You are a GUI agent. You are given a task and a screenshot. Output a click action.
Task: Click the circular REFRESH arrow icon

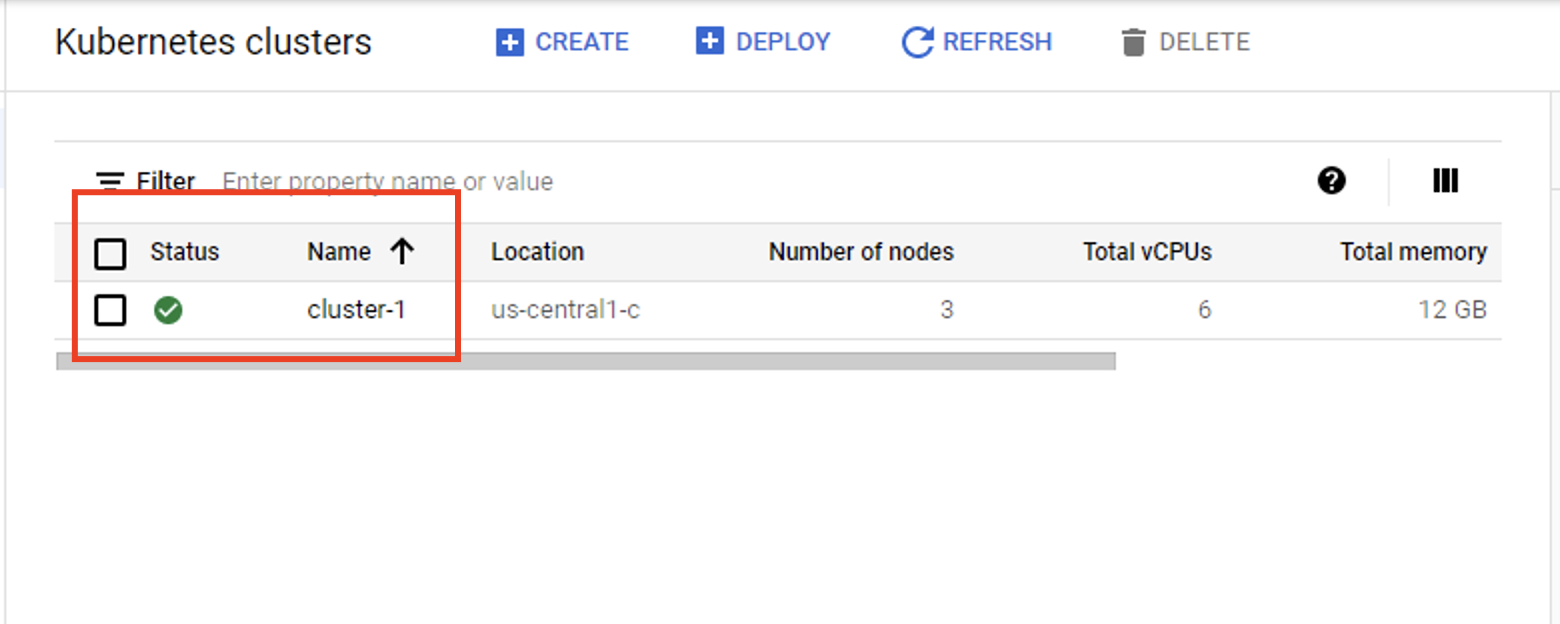click(x=917, y=43)
